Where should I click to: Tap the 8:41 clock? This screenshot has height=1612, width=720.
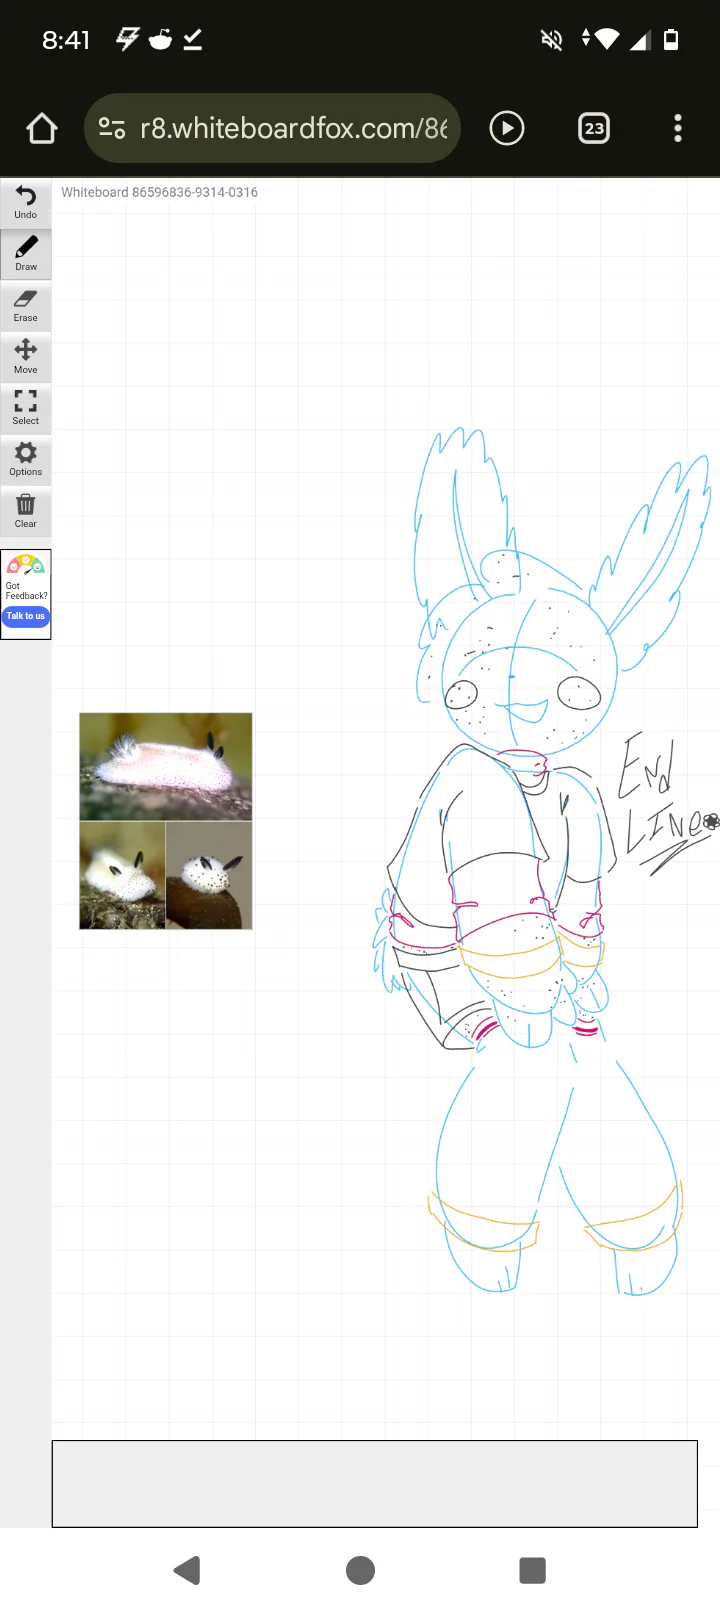click(66, 40)
